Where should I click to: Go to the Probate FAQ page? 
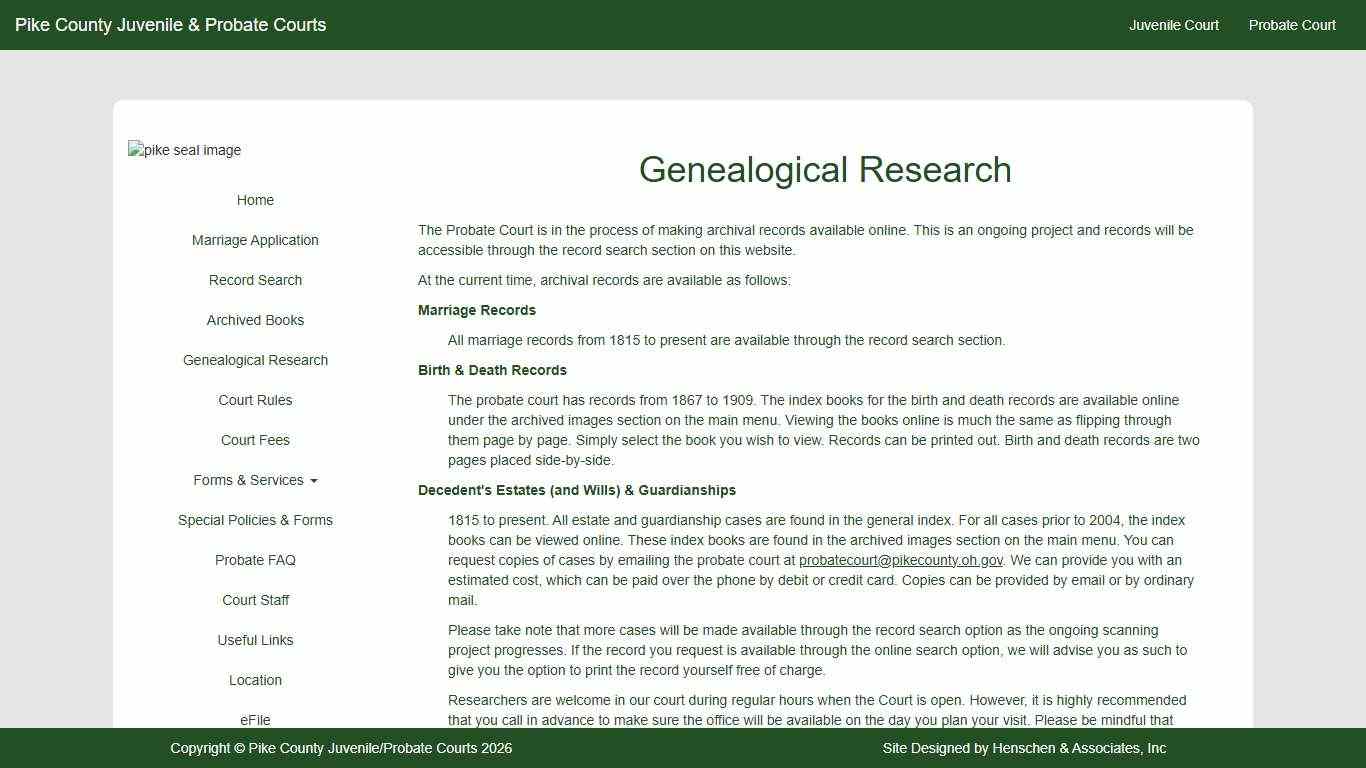point(255,560)
